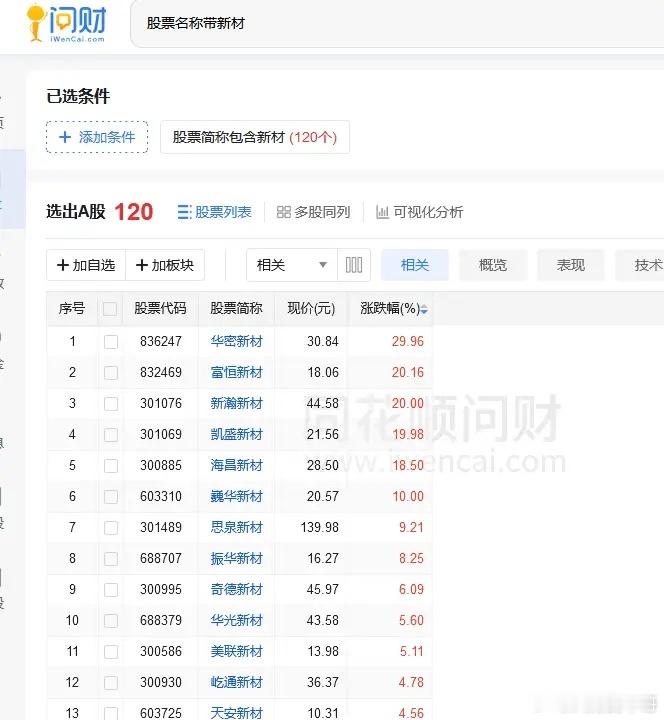Click change value 29.96

pos(408,342)
